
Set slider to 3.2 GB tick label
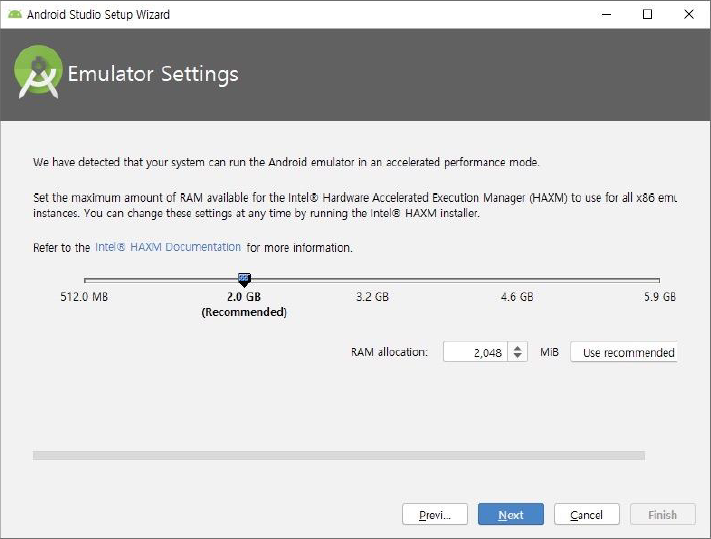(x=372, y=297)
